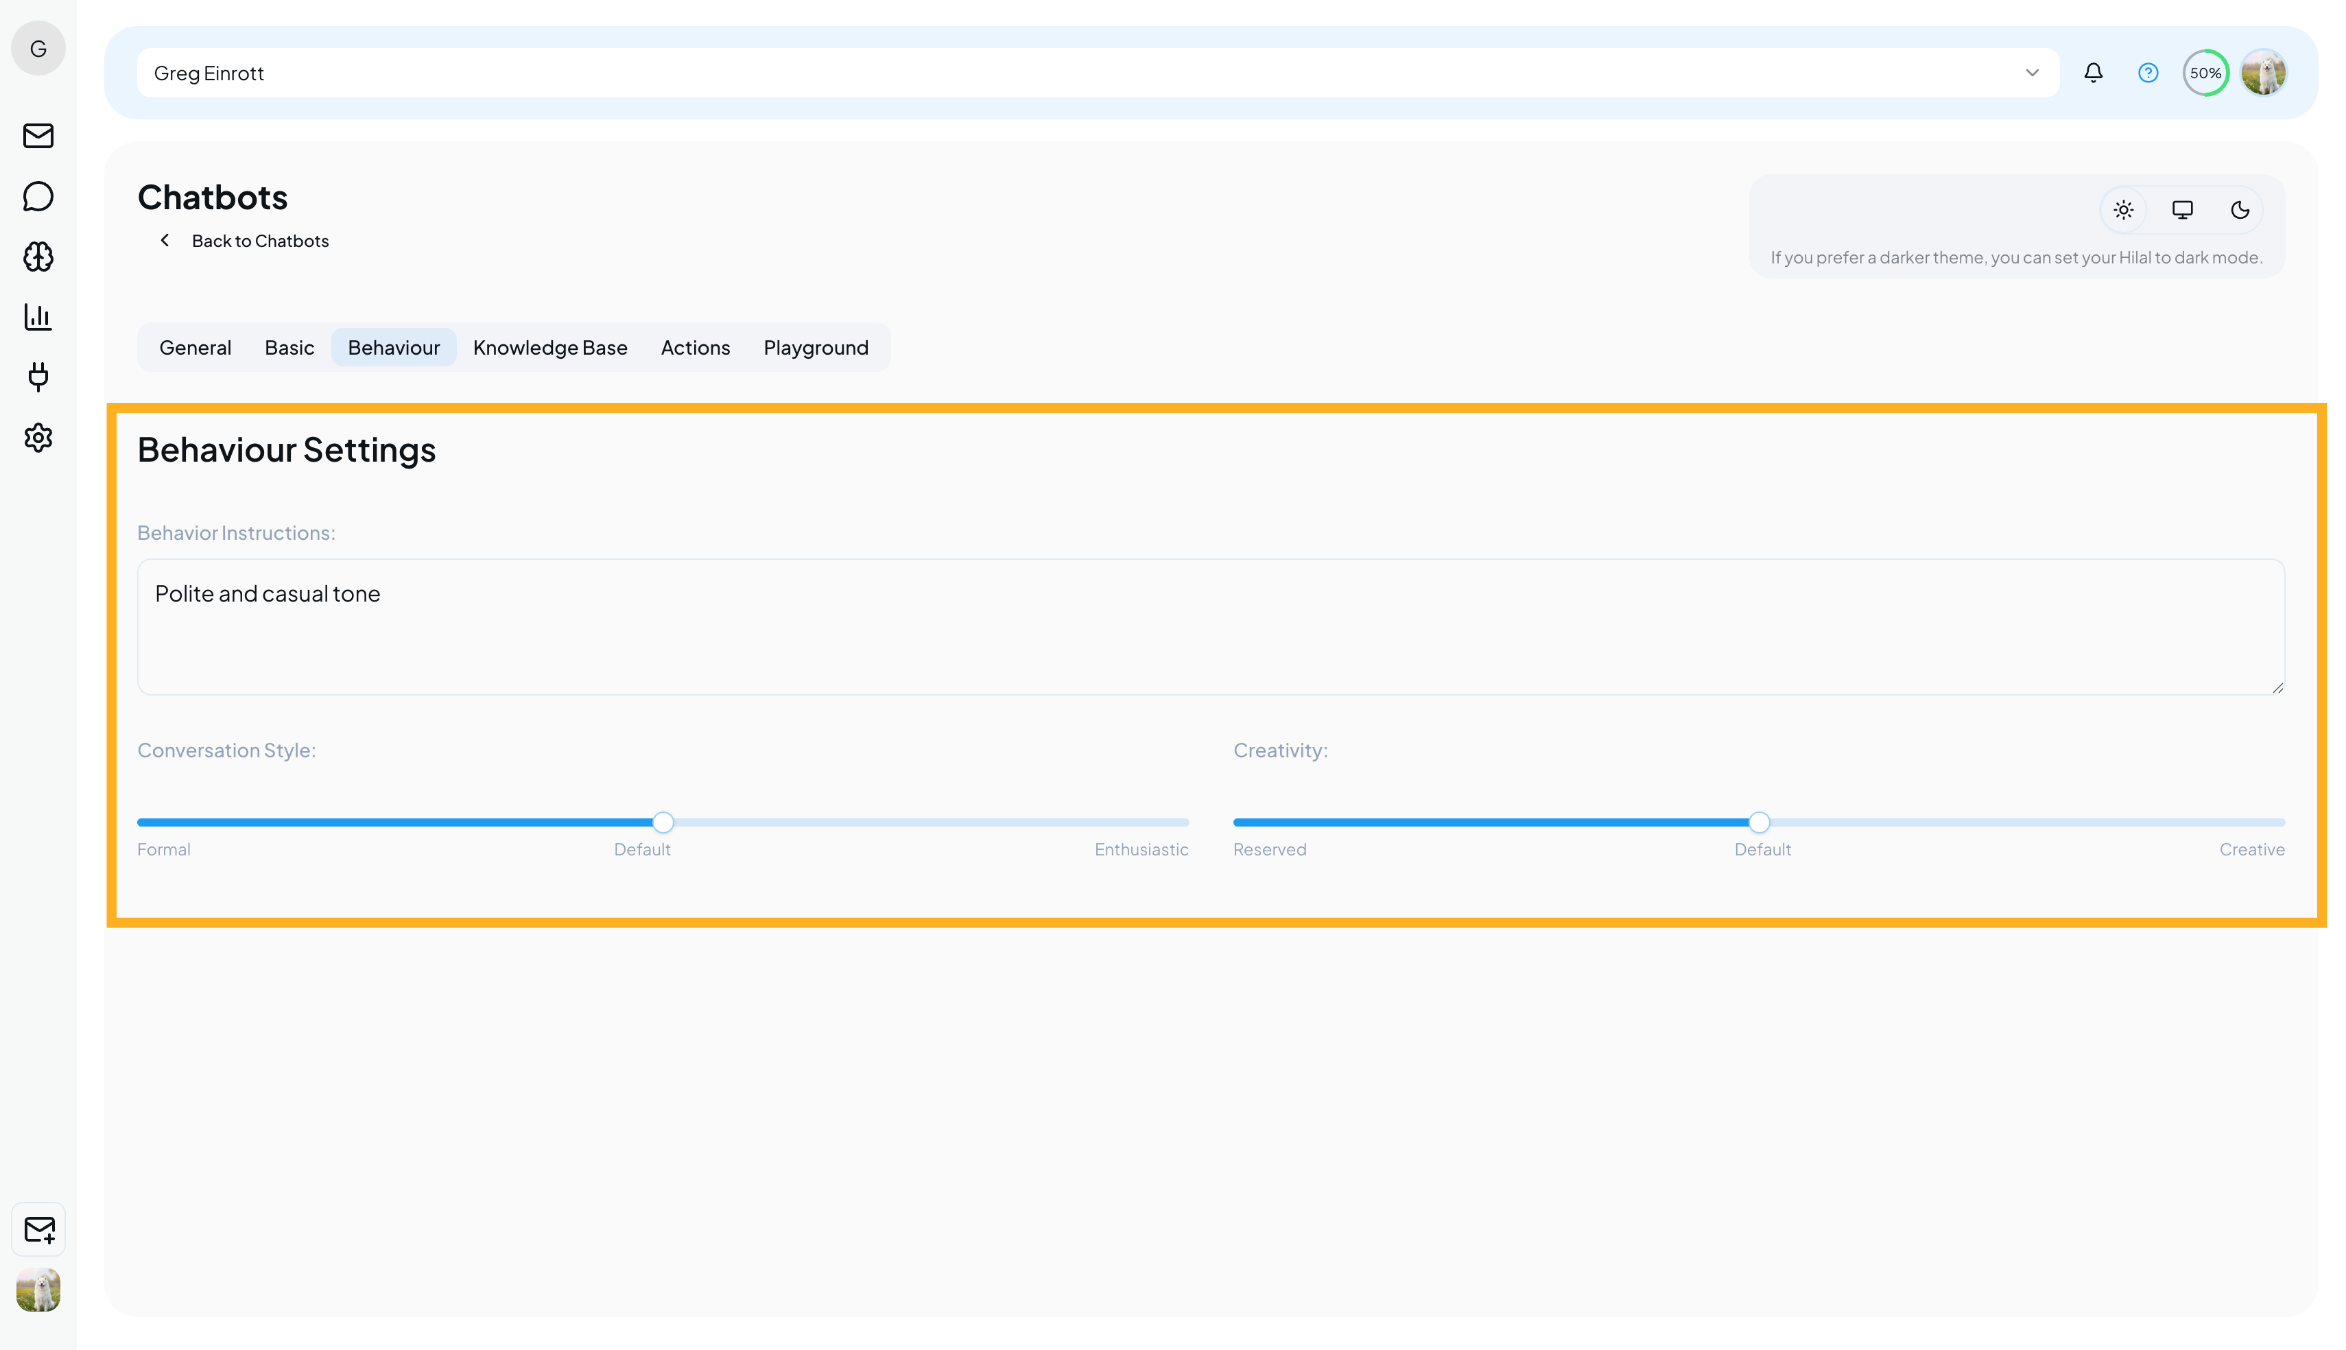Screen dimensions: 2346x1350
Task: Open the profile avatar menu at top right
Action: (x=2265, y=72)
